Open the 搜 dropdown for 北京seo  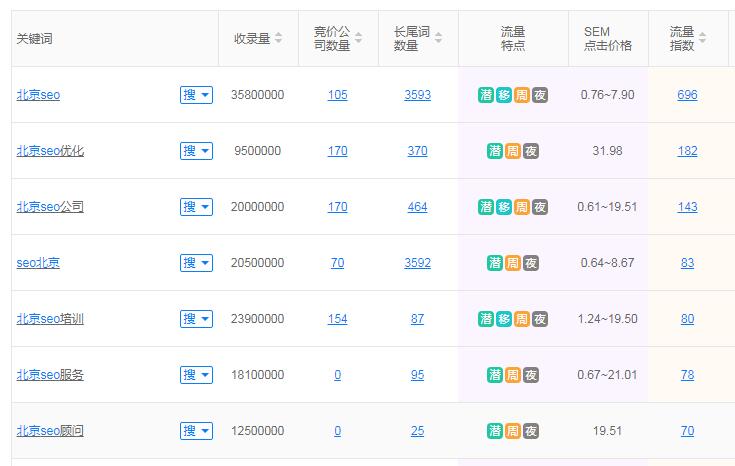pos(196,95)
